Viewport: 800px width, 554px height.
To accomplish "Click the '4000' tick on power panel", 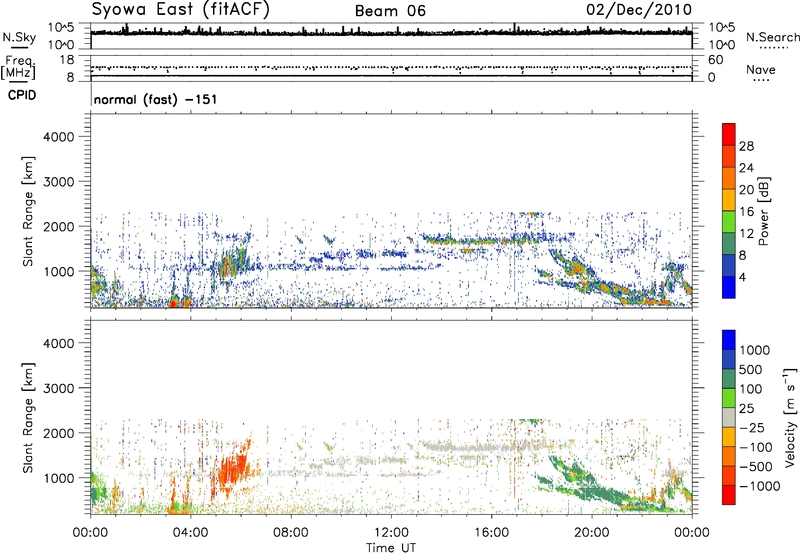I will 58,137.
